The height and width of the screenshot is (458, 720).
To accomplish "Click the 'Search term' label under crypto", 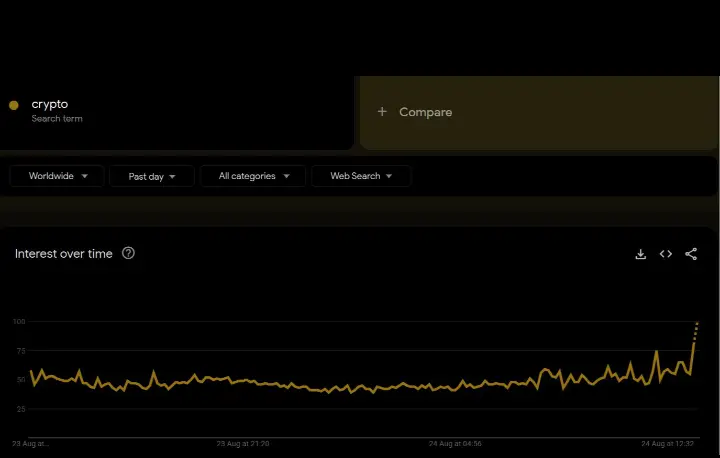I will click(57, 119).
